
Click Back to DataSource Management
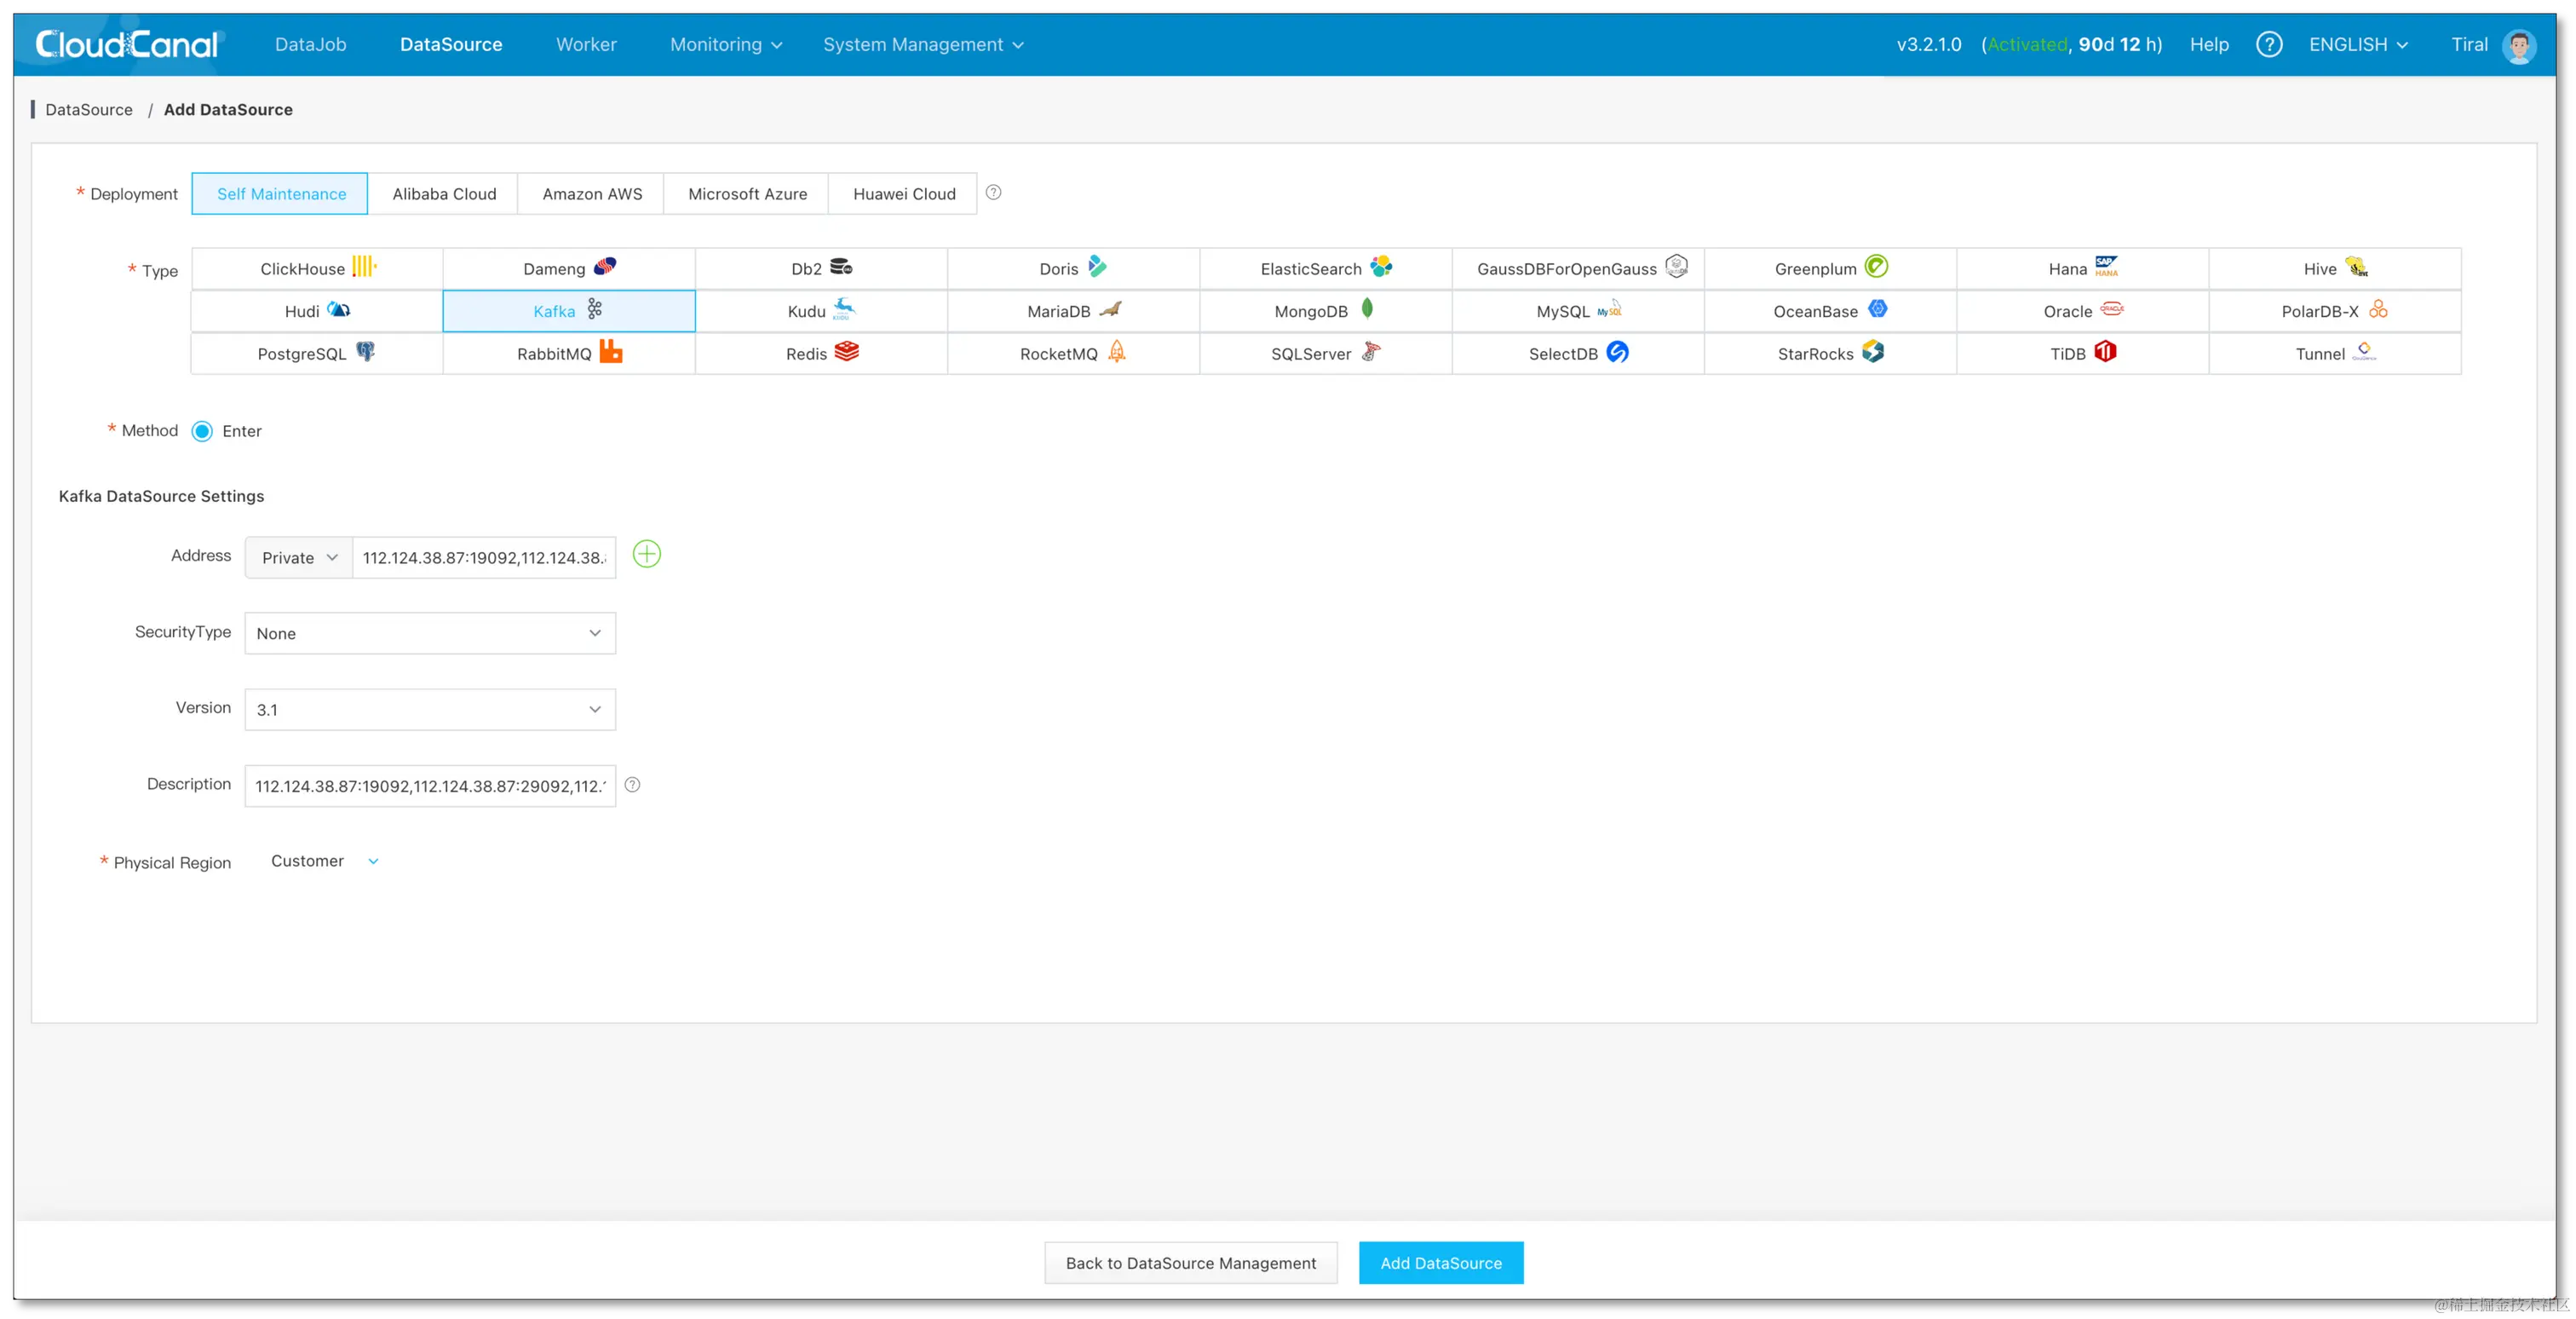pos(1191,1262)
